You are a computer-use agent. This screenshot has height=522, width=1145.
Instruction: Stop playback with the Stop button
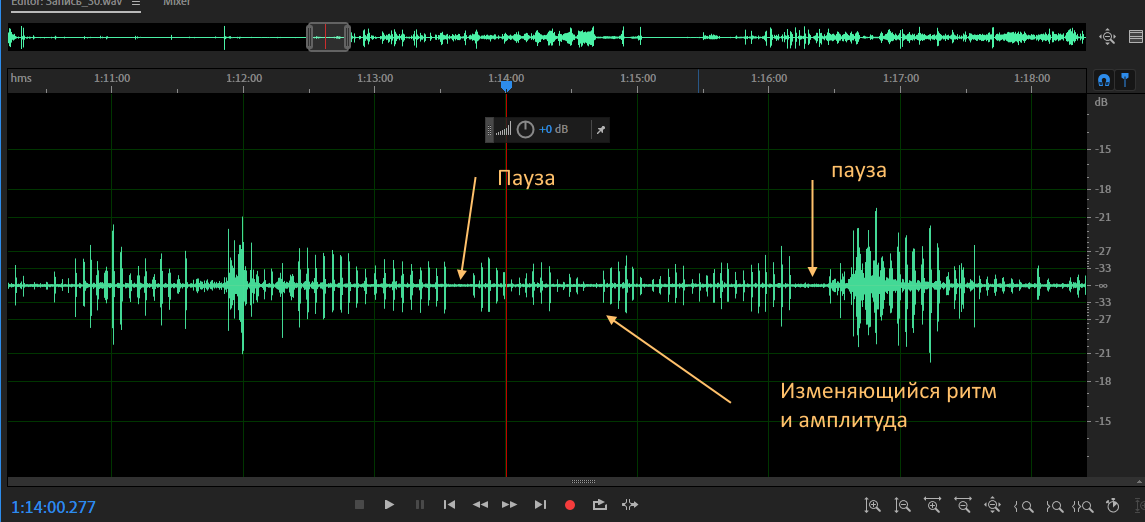pyautogui.click(x=359, y=504)
